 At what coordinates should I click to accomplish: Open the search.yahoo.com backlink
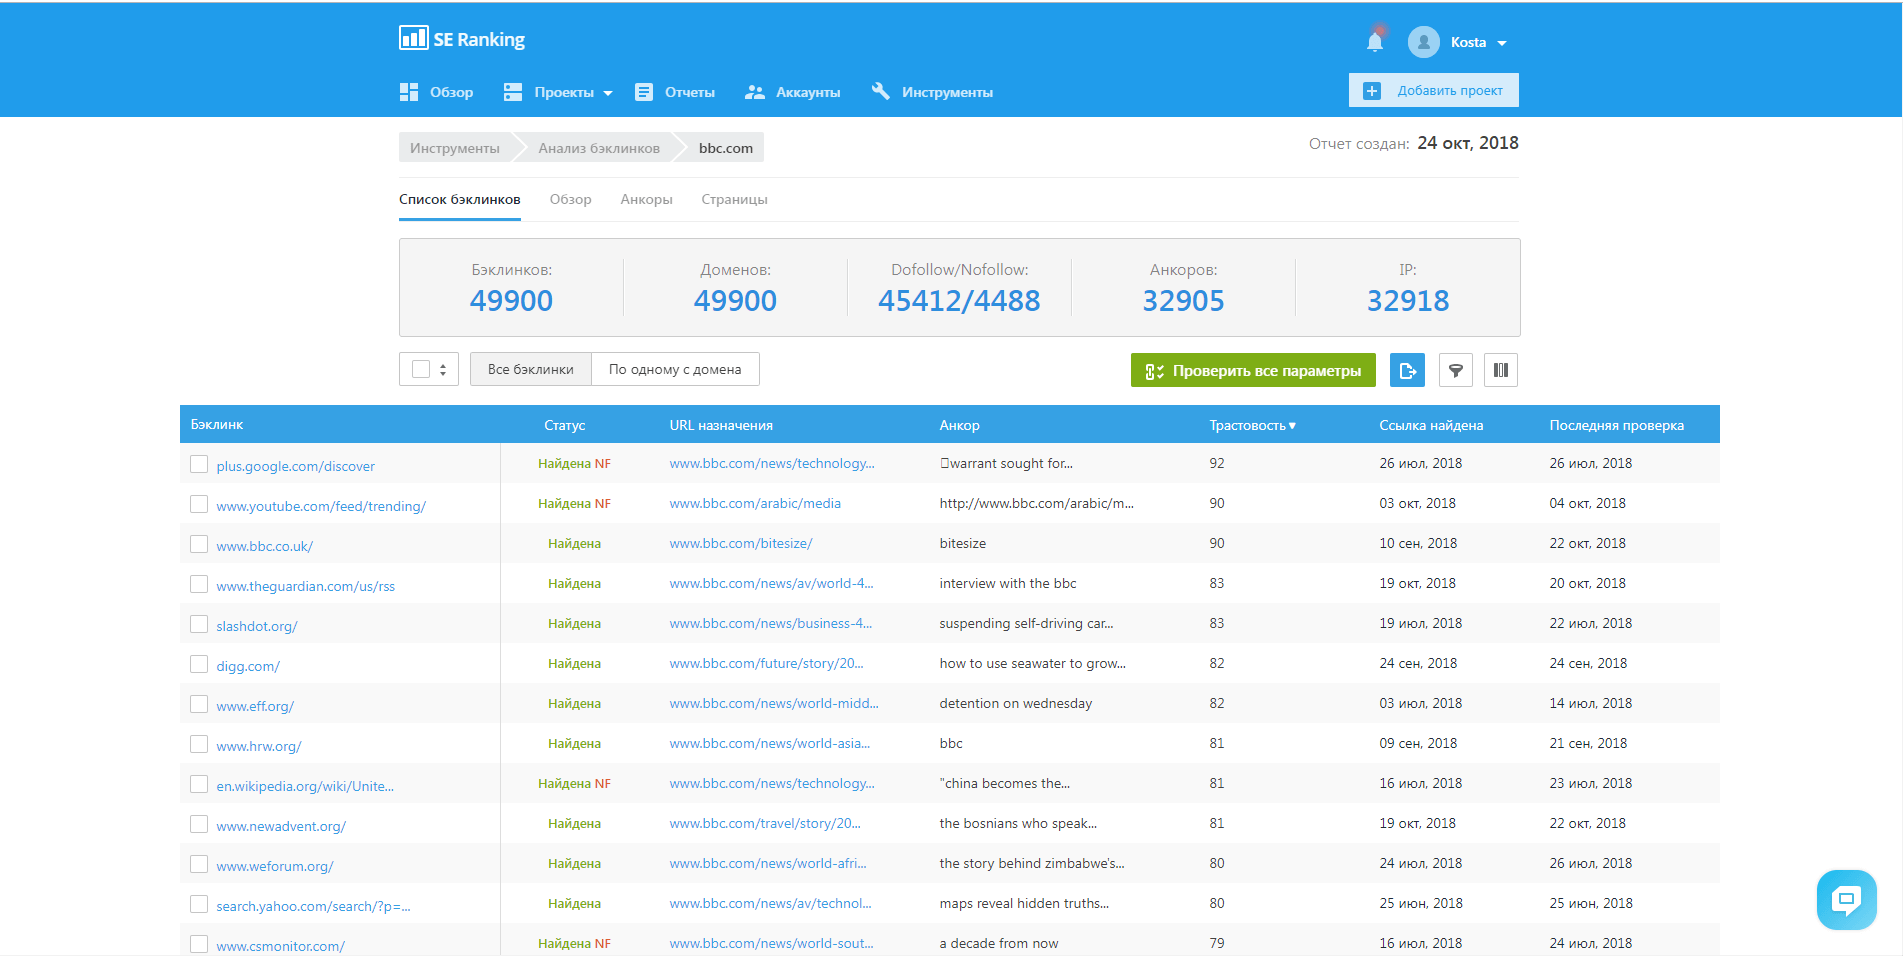click(313, 906)
